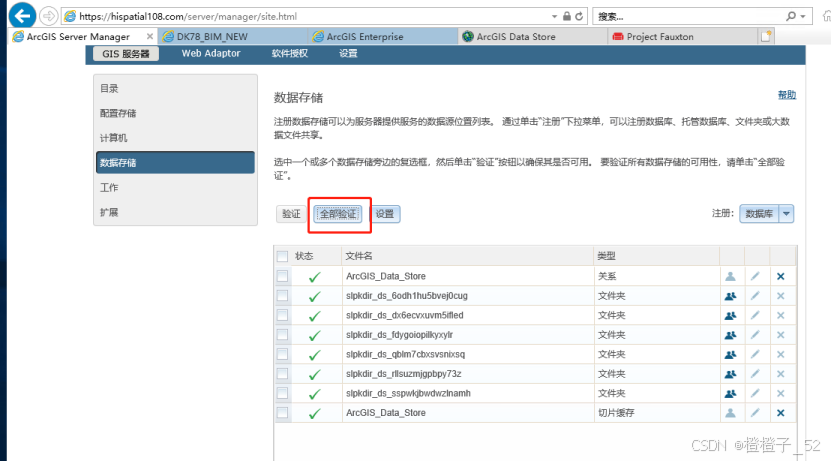Viewport: 831px width, 461px height.
Task: Click the lock security icon in address bar
Action: coord(567,16)
